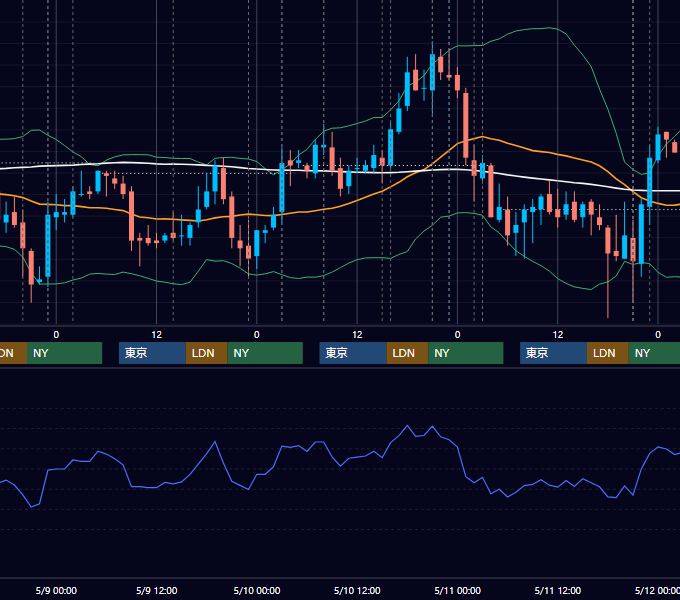
Task: Click hour label 0 above 5/11 00:00
Action: (458, 335)
